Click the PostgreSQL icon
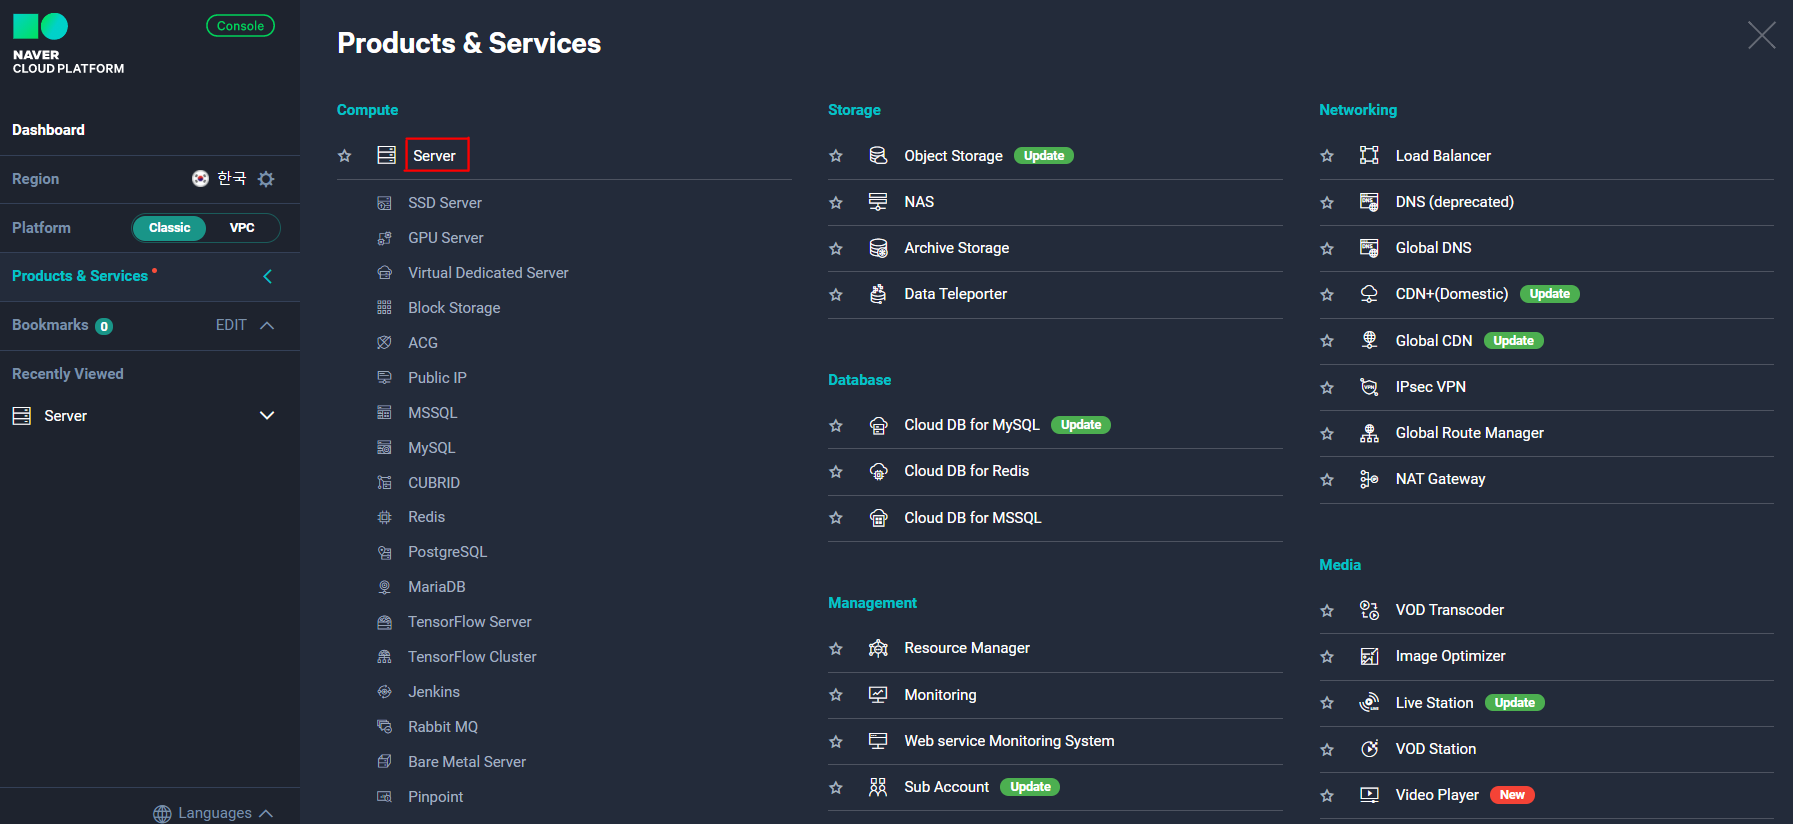Screen dimensions: 1793x824 coord(384,552)
